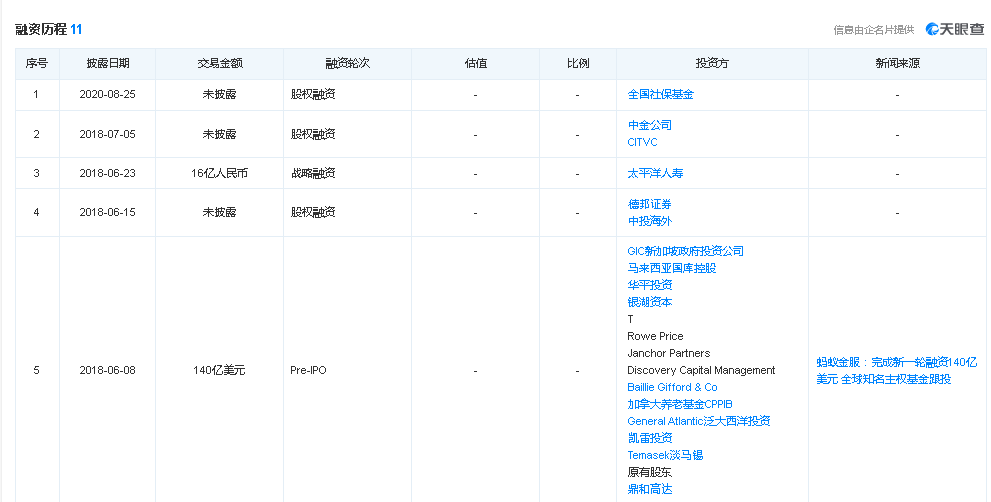Select the date 2018-06-15 cell

tap(107, 212)
